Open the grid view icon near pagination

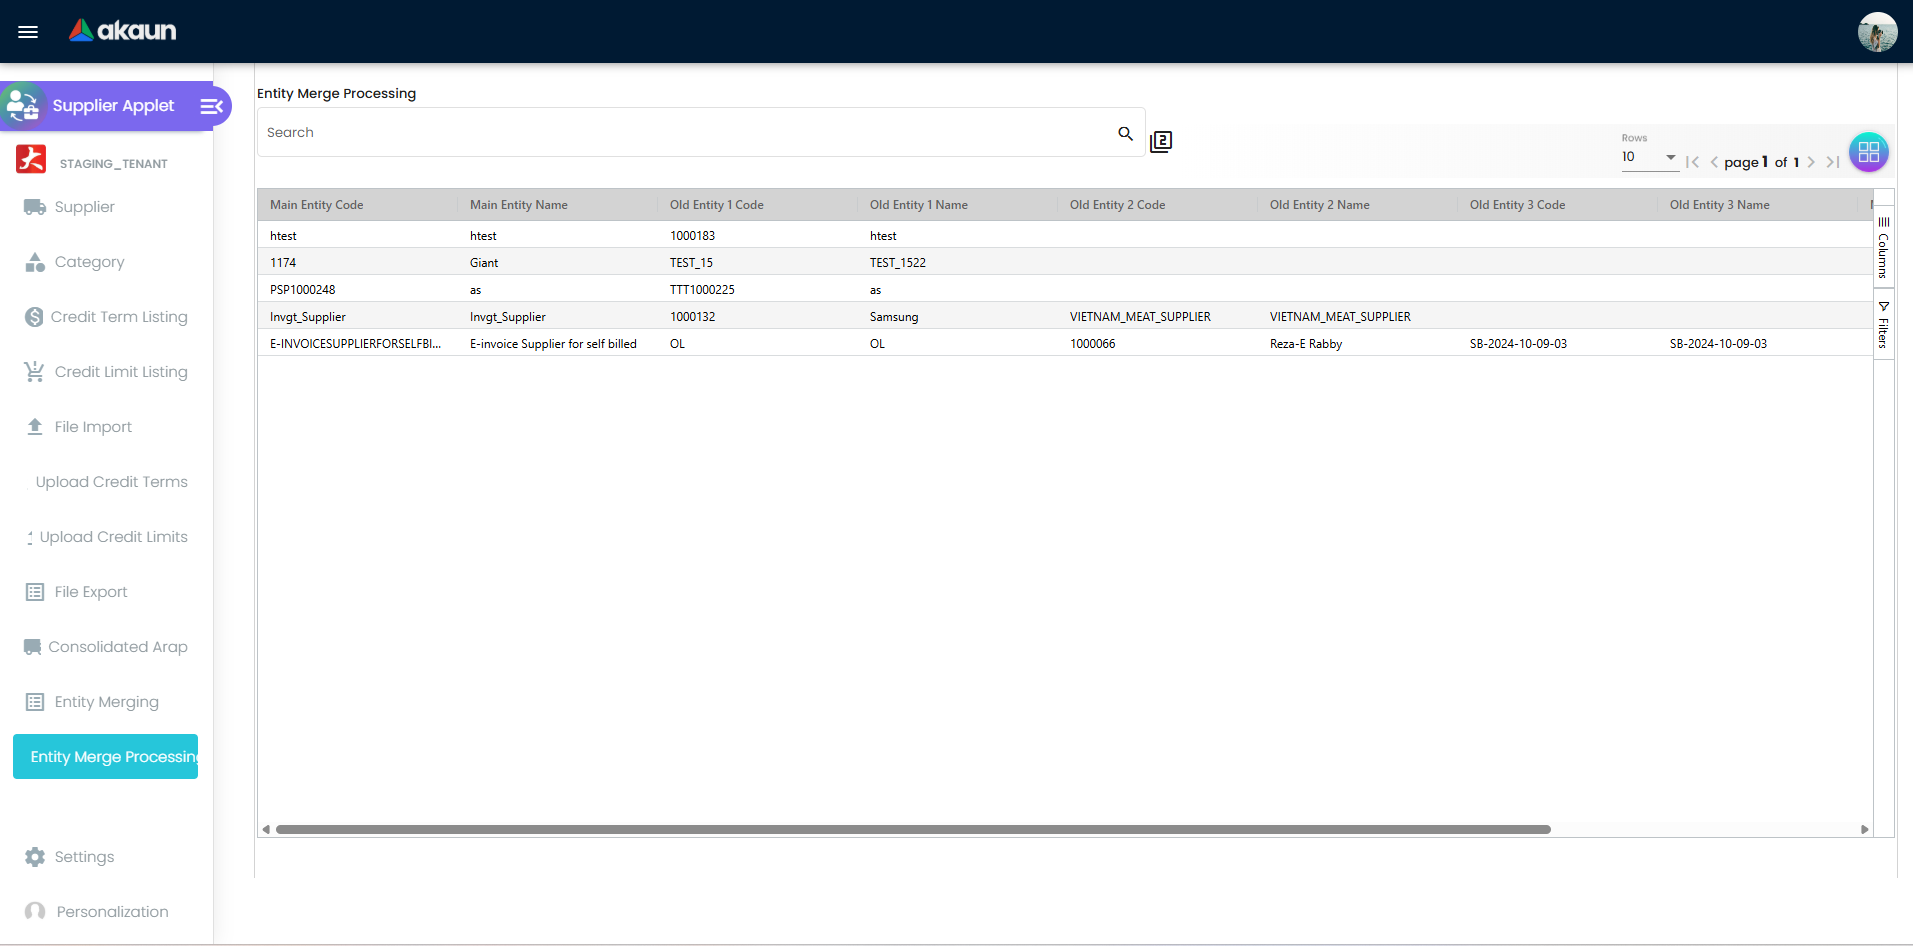pos(1868,153)
